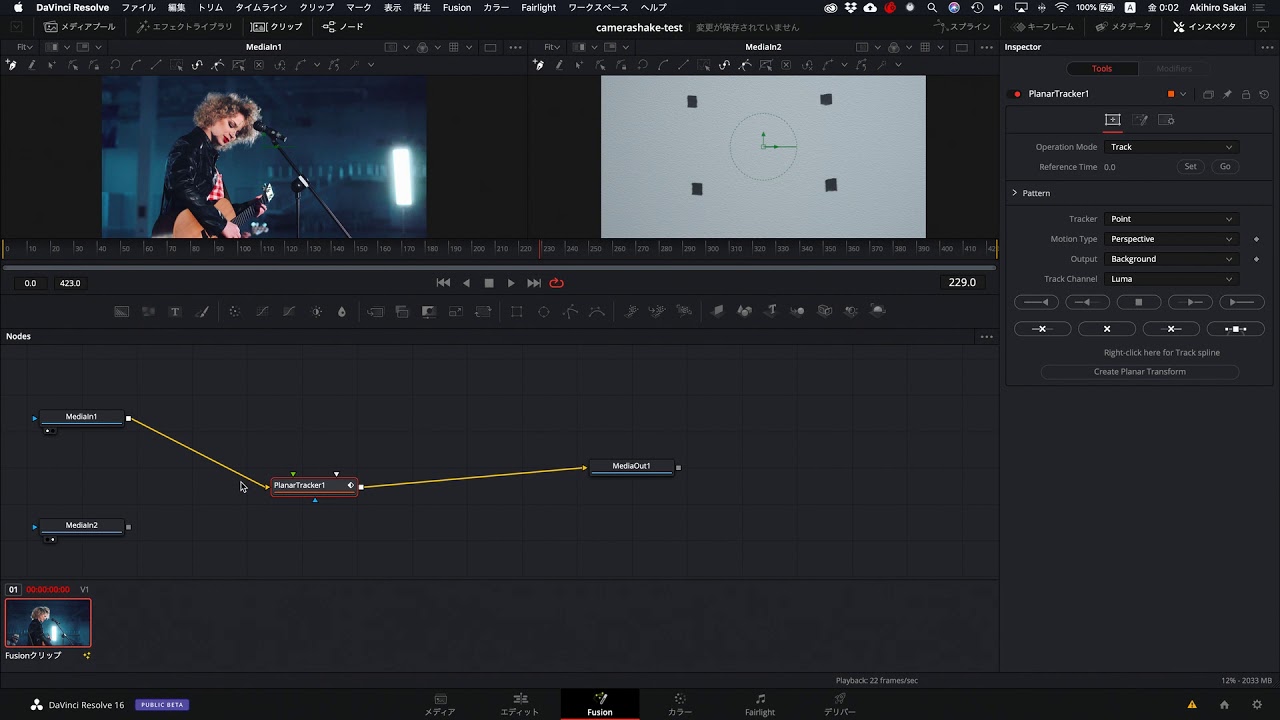Add a Fast Noise node from the toolbar
This screenshot has height=720, width=1280.
pos(148,311)
